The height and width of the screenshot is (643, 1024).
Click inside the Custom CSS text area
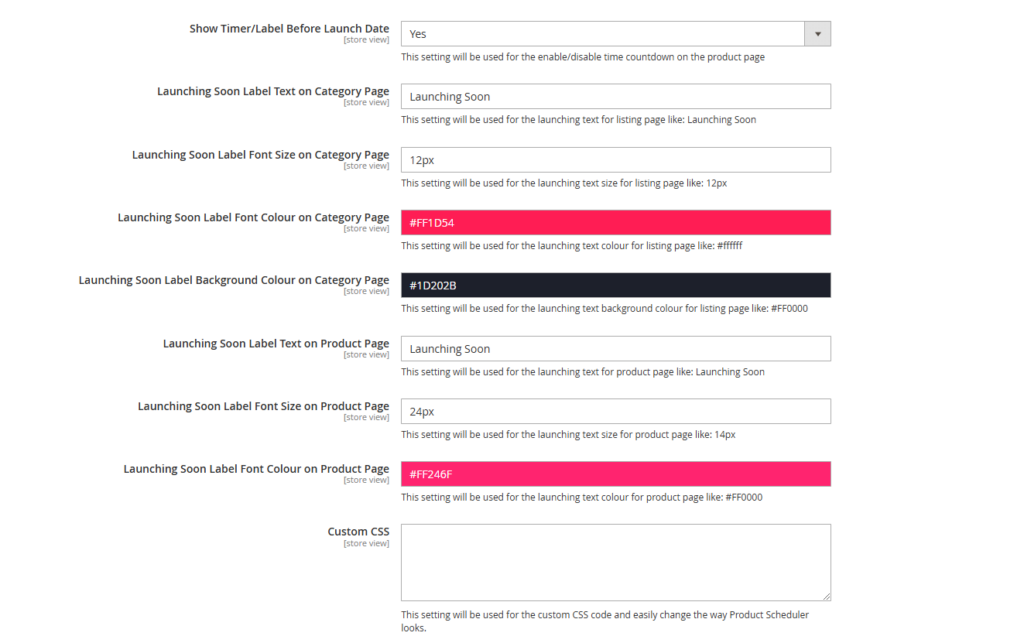tap(615, 560)
